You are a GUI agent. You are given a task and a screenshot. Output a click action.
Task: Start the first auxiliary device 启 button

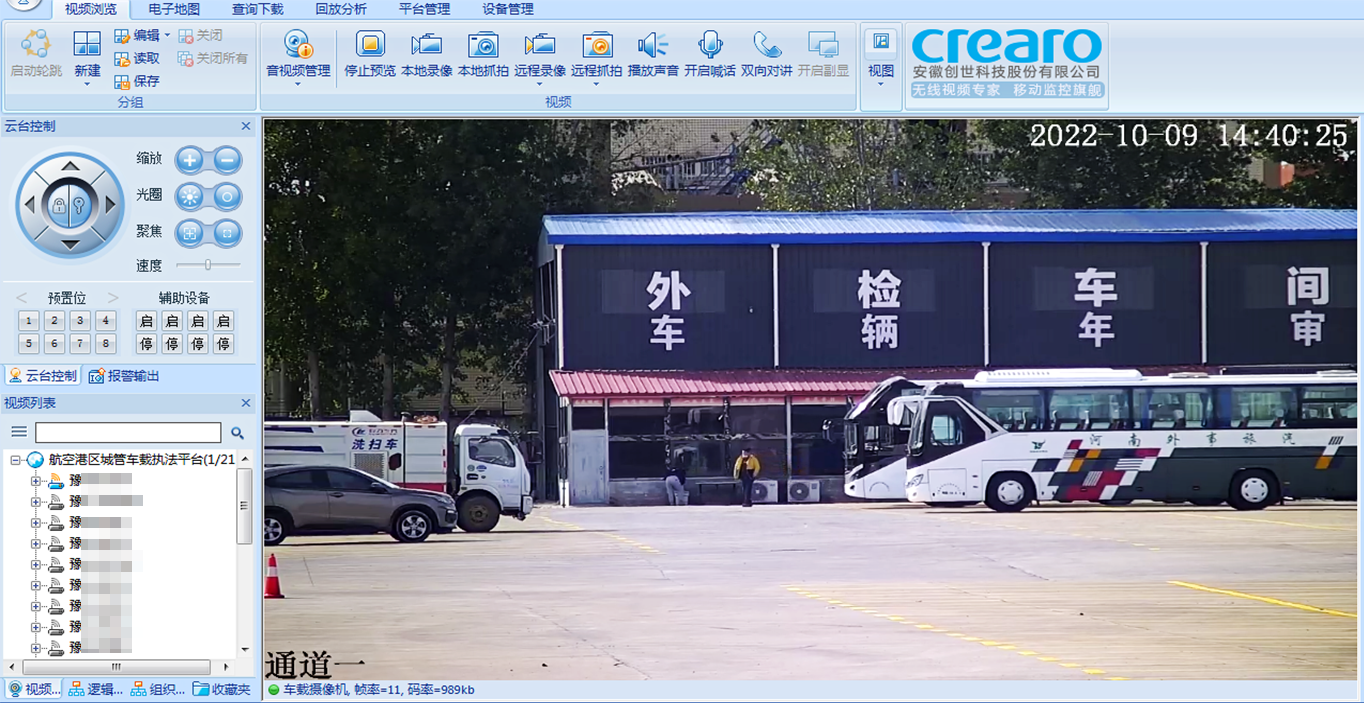(146, 321)
